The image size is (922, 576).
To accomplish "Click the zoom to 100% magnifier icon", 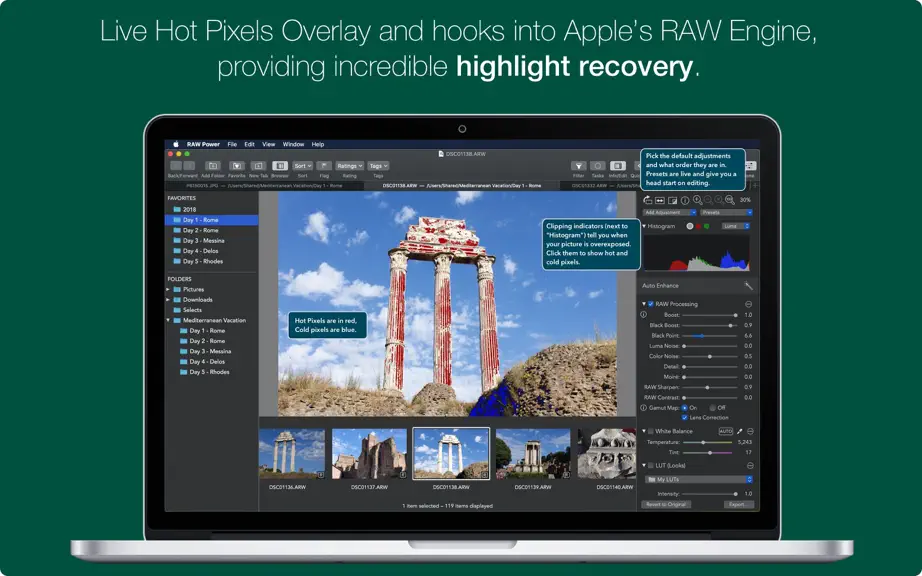I will [x=730, y=200].
